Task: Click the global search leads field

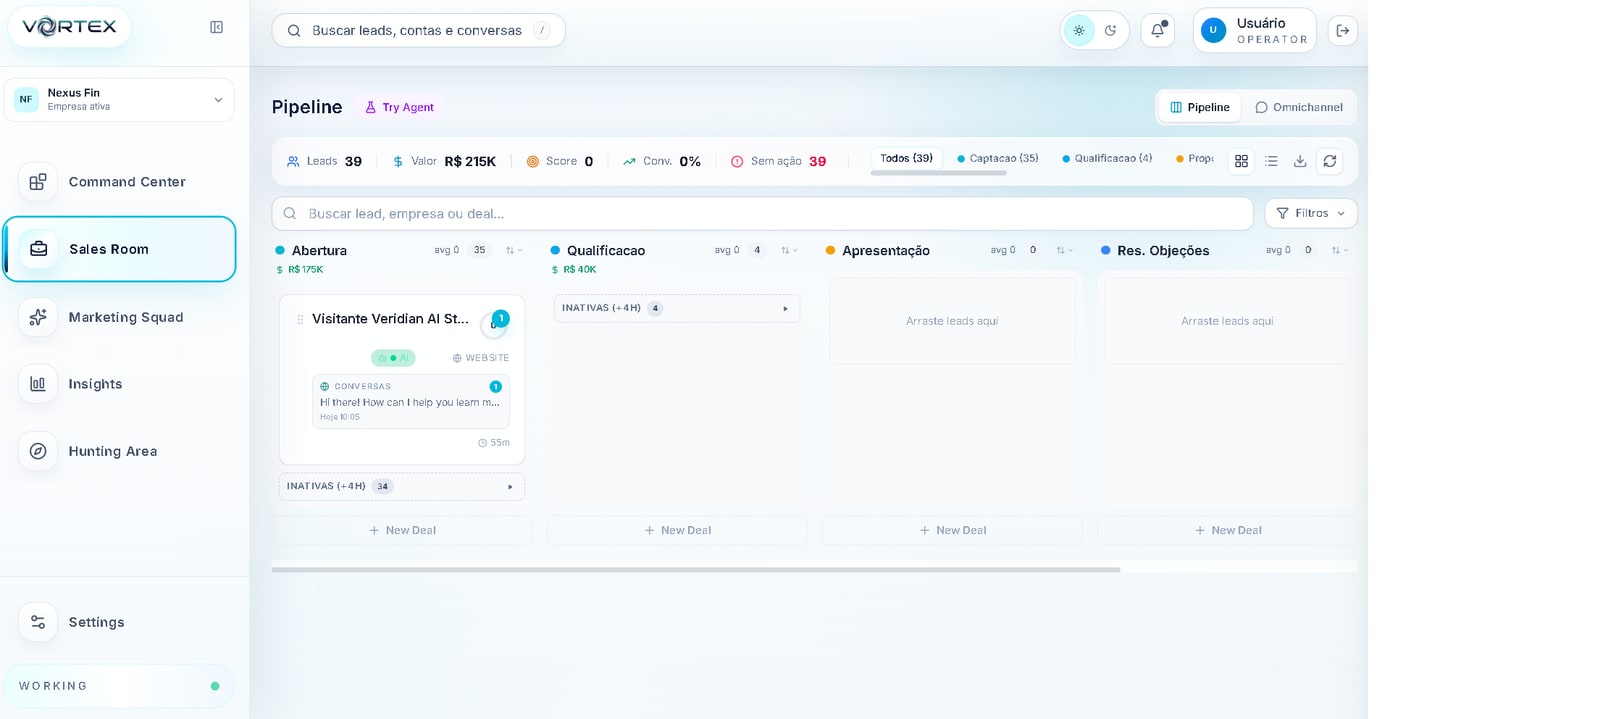Action: (418, 30)
